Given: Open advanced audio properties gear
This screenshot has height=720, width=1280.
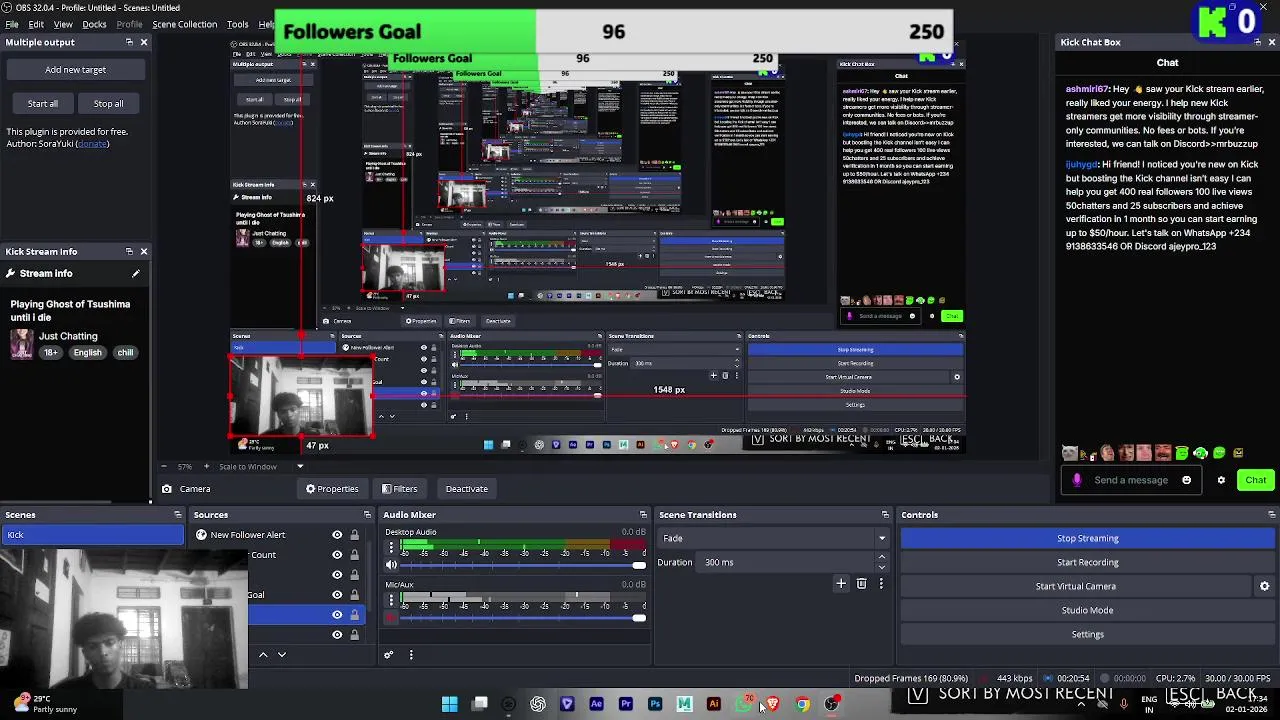Looking at the screenshot, I should pos(389,655).
